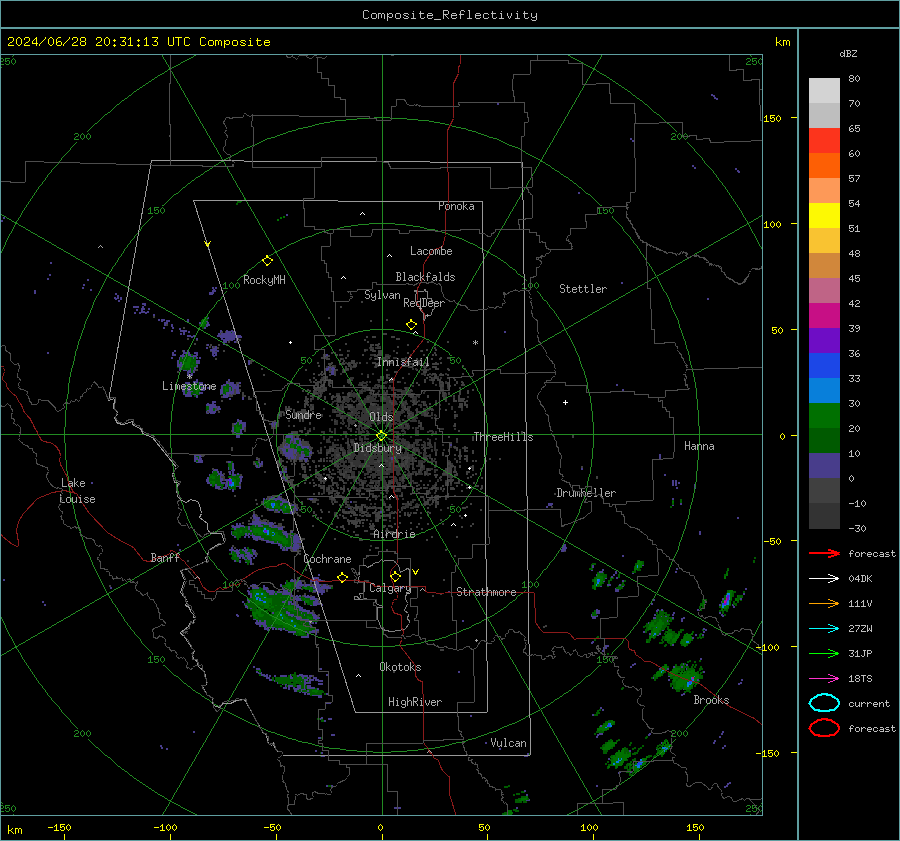The image size is (900, 841).
Task: Click the cyan current ellipse legend icon
Action: point(824,703)
